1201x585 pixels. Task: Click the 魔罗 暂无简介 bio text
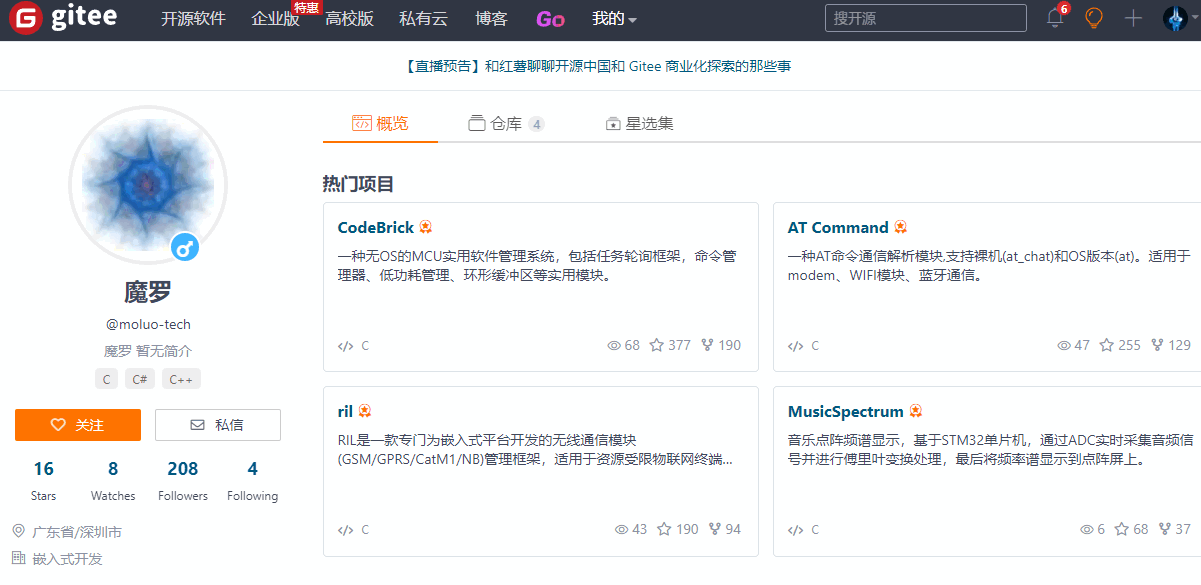148,351
